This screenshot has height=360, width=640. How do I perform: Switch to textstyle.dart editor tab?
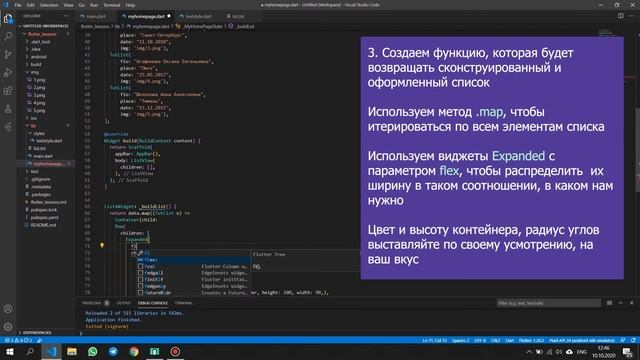[198, 16]
